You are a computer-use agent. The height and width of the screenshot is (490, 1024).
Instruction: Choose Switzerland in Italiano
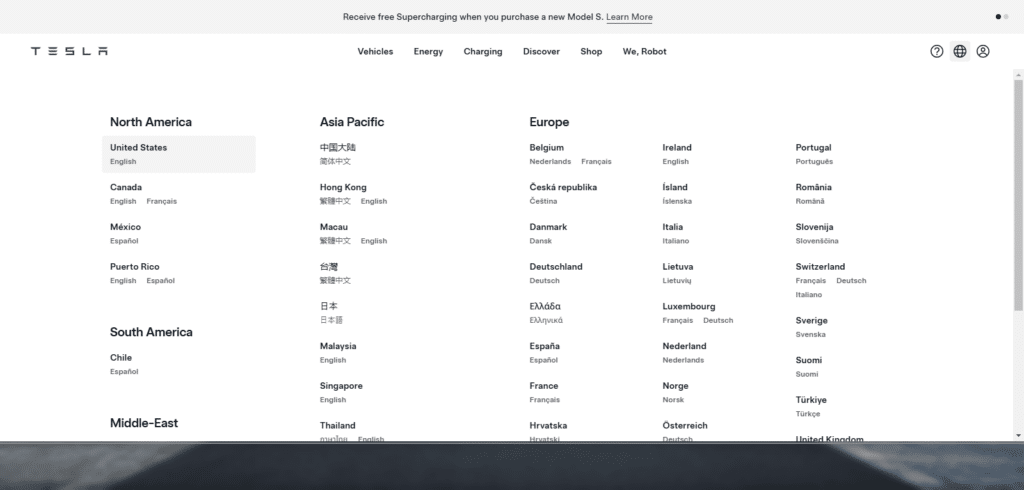click(808, 295)
